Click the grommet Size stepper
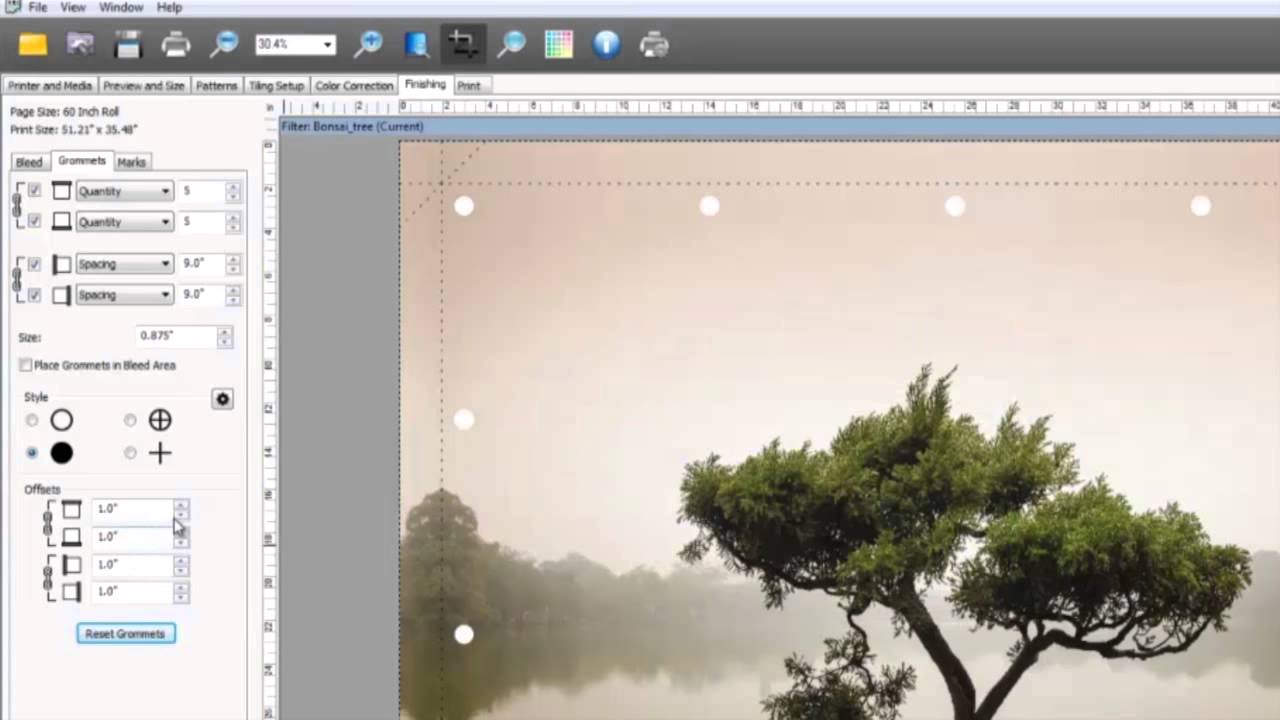 point(225,337)
